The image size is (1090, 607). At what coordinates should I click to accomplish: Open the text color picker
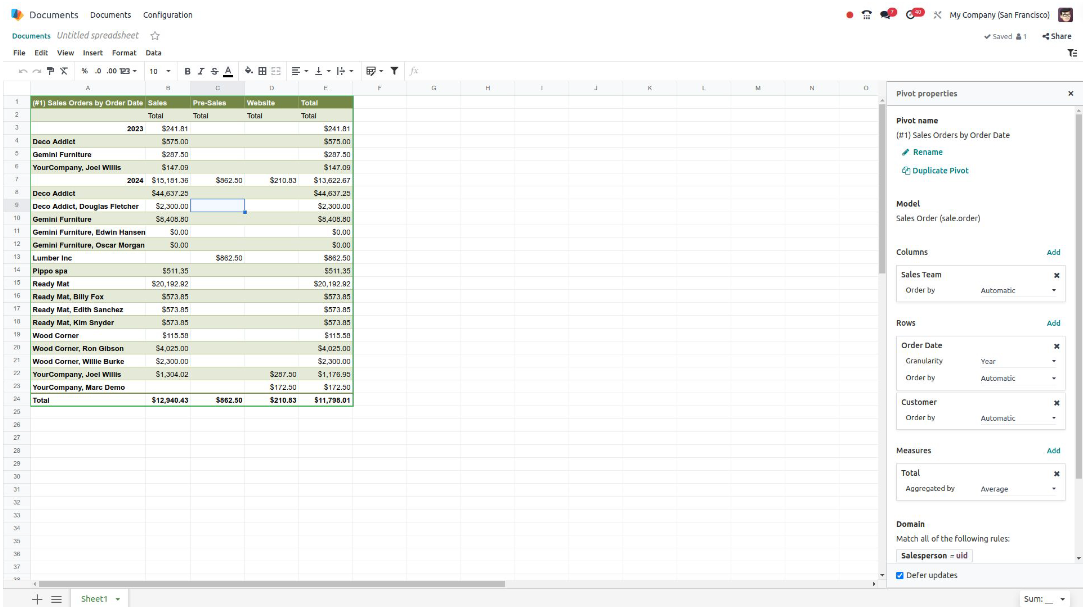[x=228, y=71]
